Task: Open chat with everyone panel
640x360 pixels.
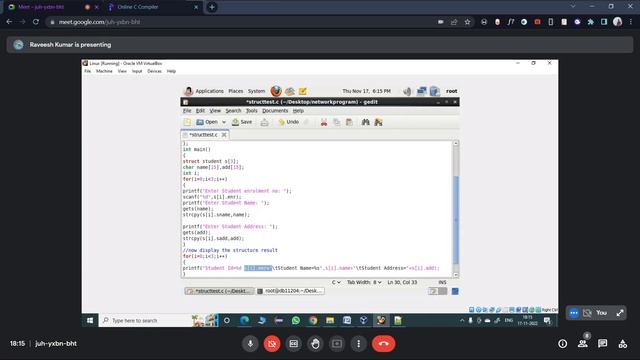Action: [602, 344]
